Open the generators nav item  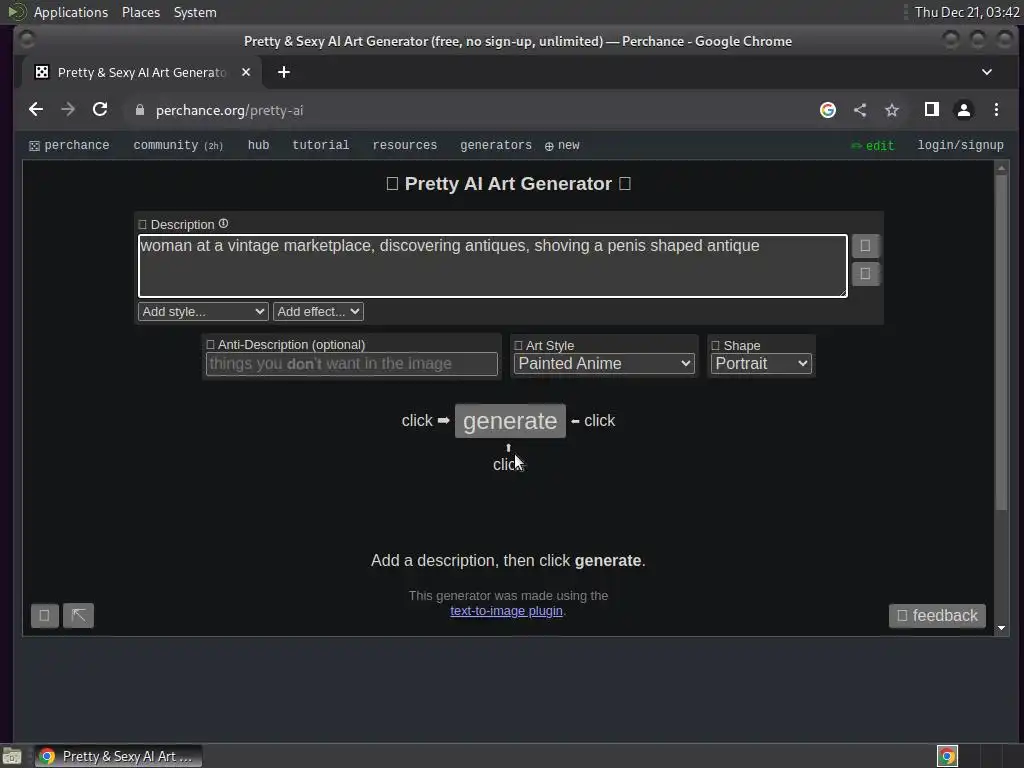(496, 145)
